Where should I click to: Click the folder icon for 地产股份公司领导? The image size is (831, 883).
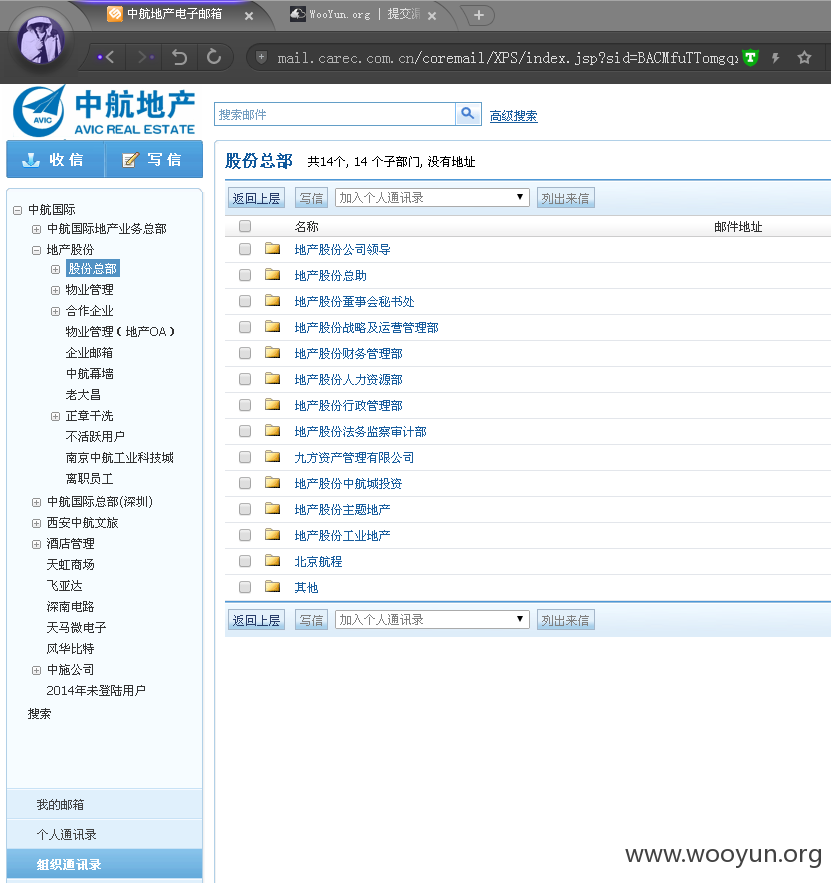pos(272,248)
